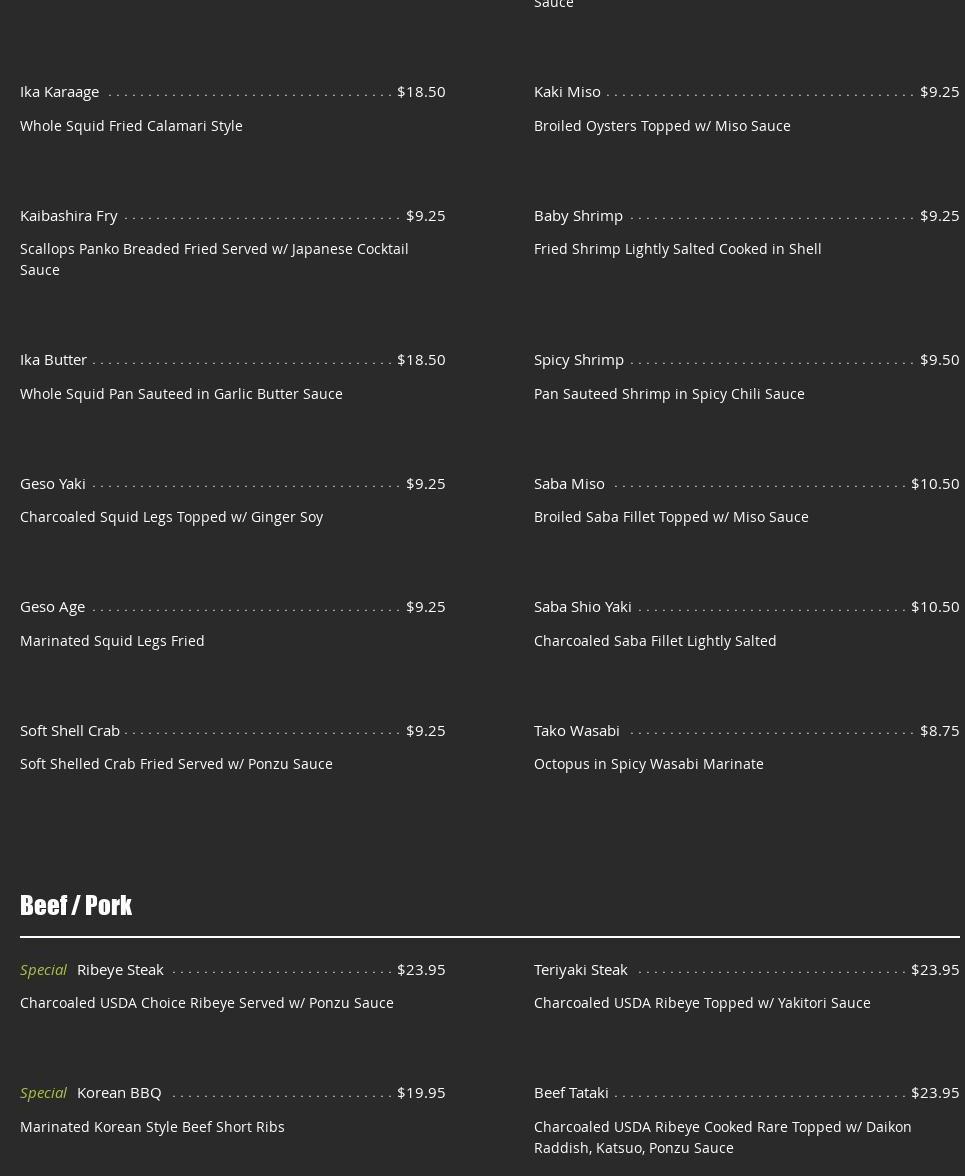
Task: Select the Ika Karaage menu item
Action: pyautogui.click(x=59, y=92)
